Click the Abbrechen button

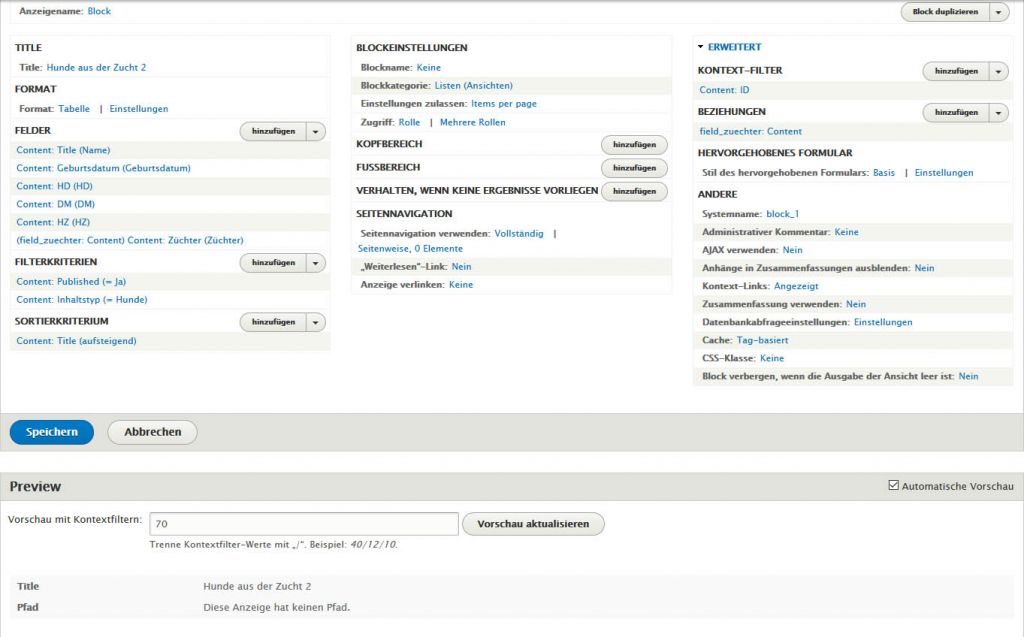coord(152,432)
